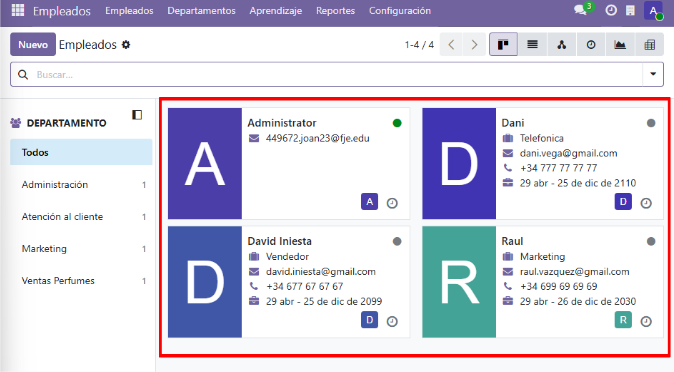Open Administrator's large avatar thumbnail
Image resolution: width=674 pixels, height=372 pixels.
(x=205, y=163)
